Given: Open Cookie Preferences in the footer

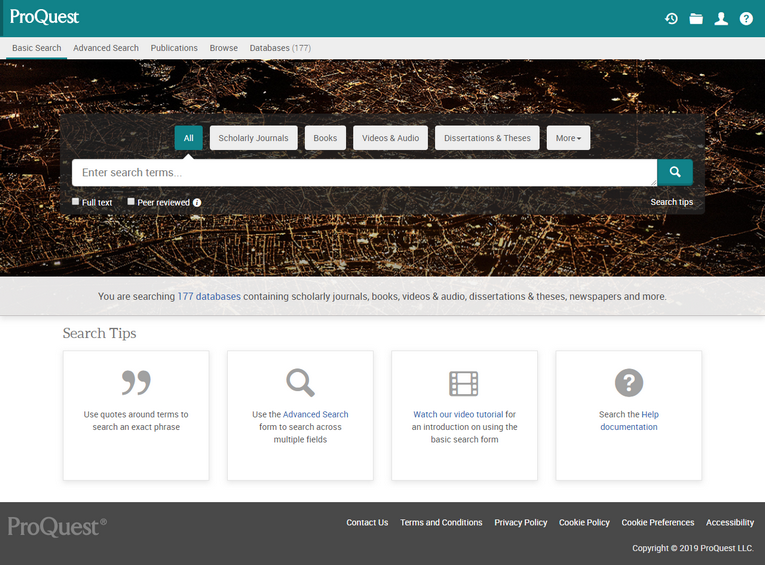Looking at the screenshot, I should (x=657, y=522).
